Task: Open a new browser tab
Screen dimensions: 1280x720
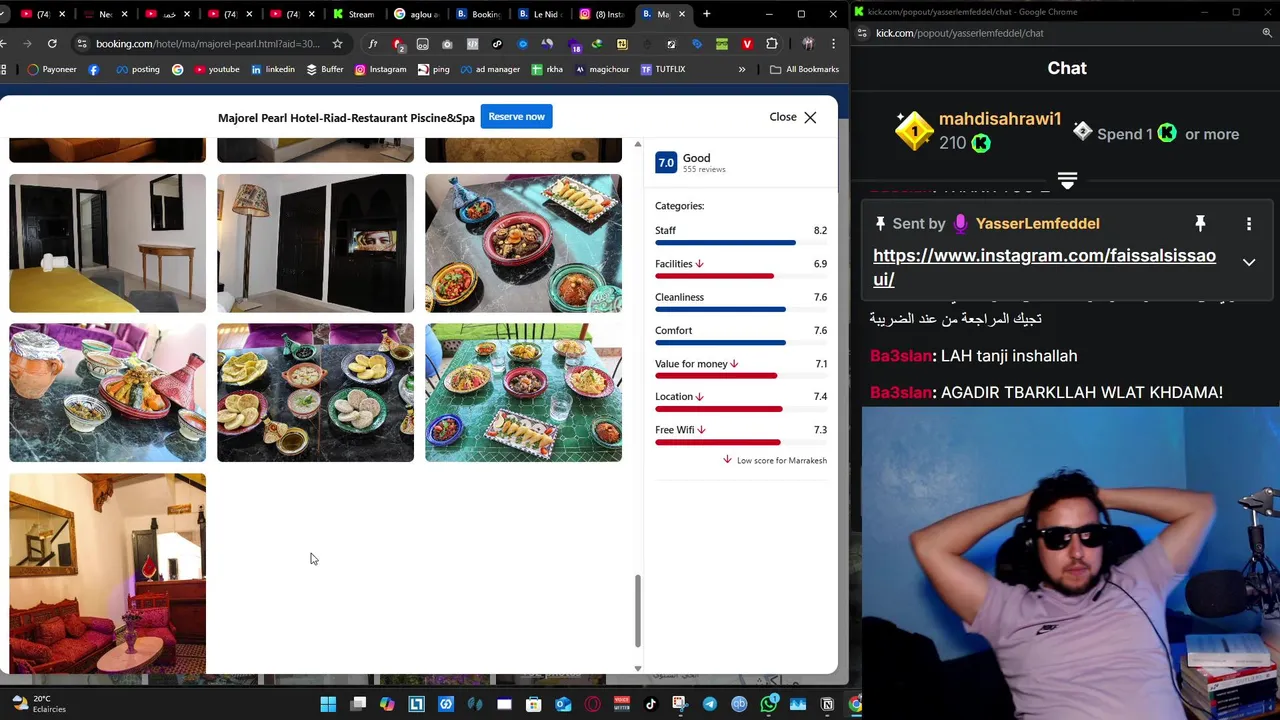Action: tap(707, 14)
